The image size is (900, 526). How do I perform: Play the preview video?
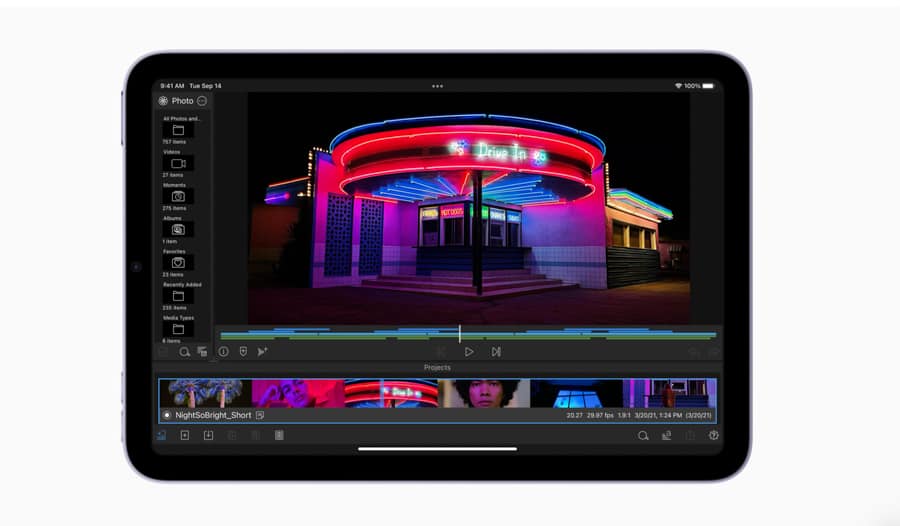469,352
